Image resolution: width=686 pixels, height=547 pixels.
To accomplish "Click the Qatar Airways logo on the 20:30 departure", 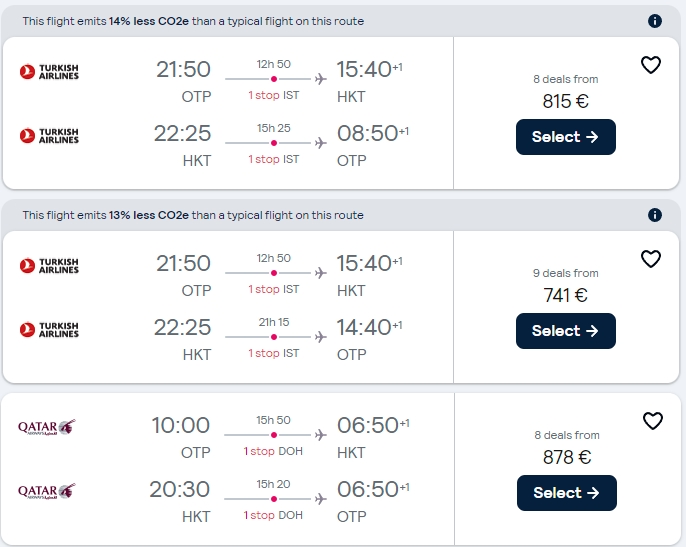I will pos(47,491).
